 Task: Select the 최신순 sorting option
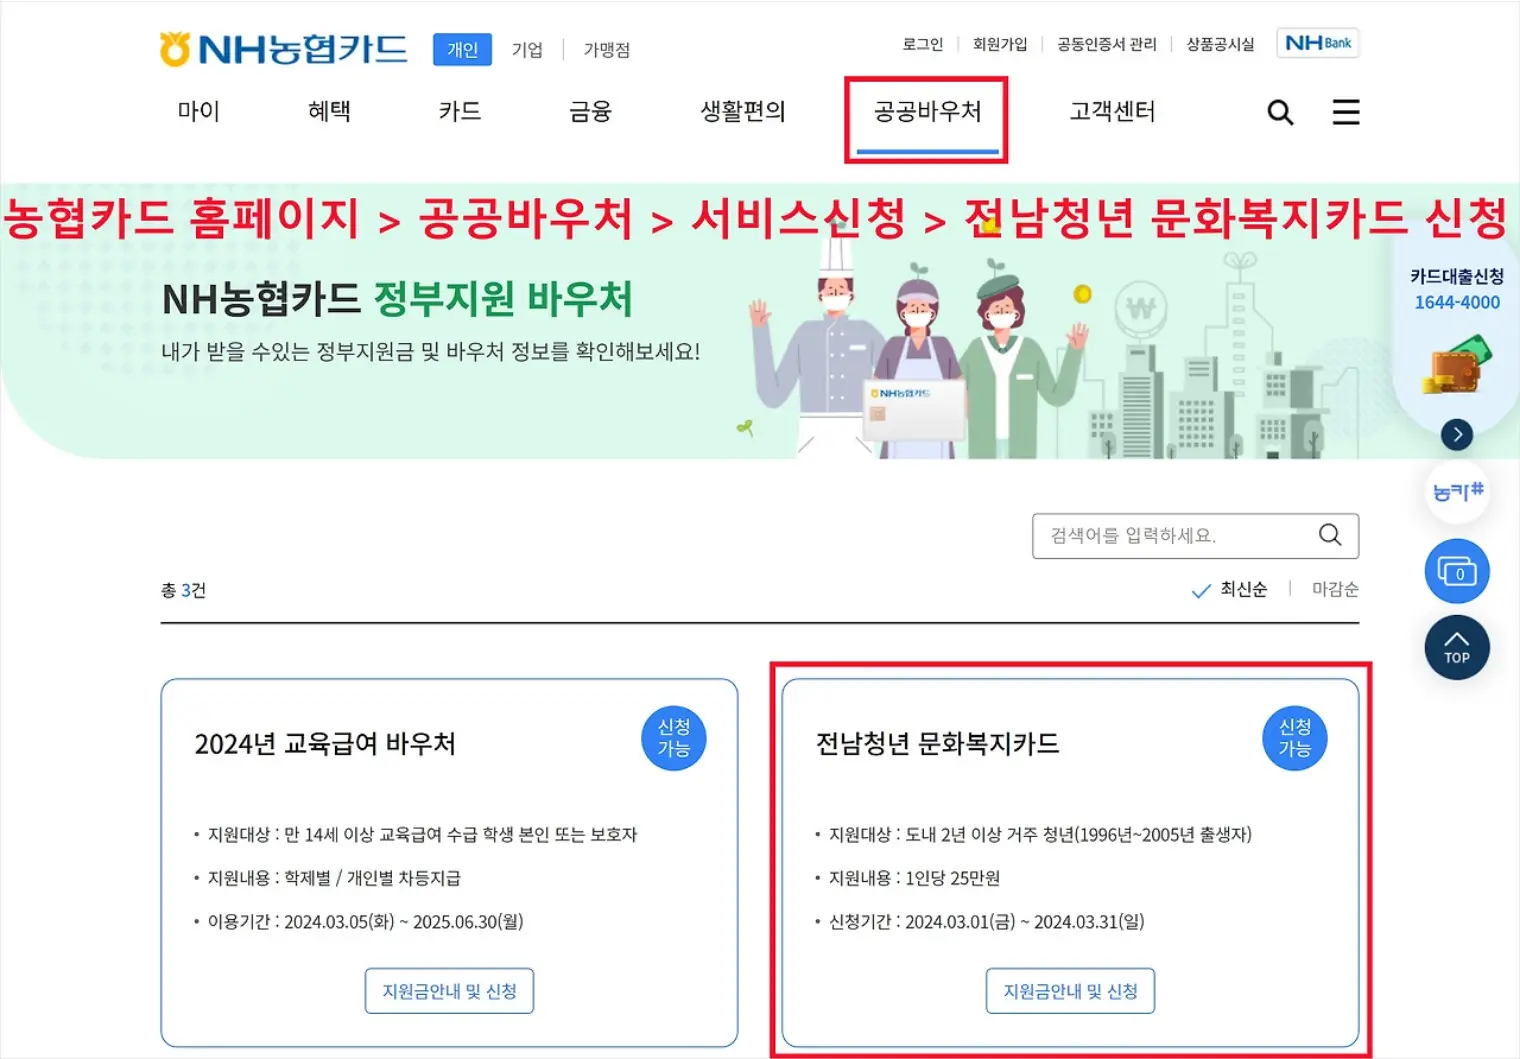[1244, 589]
